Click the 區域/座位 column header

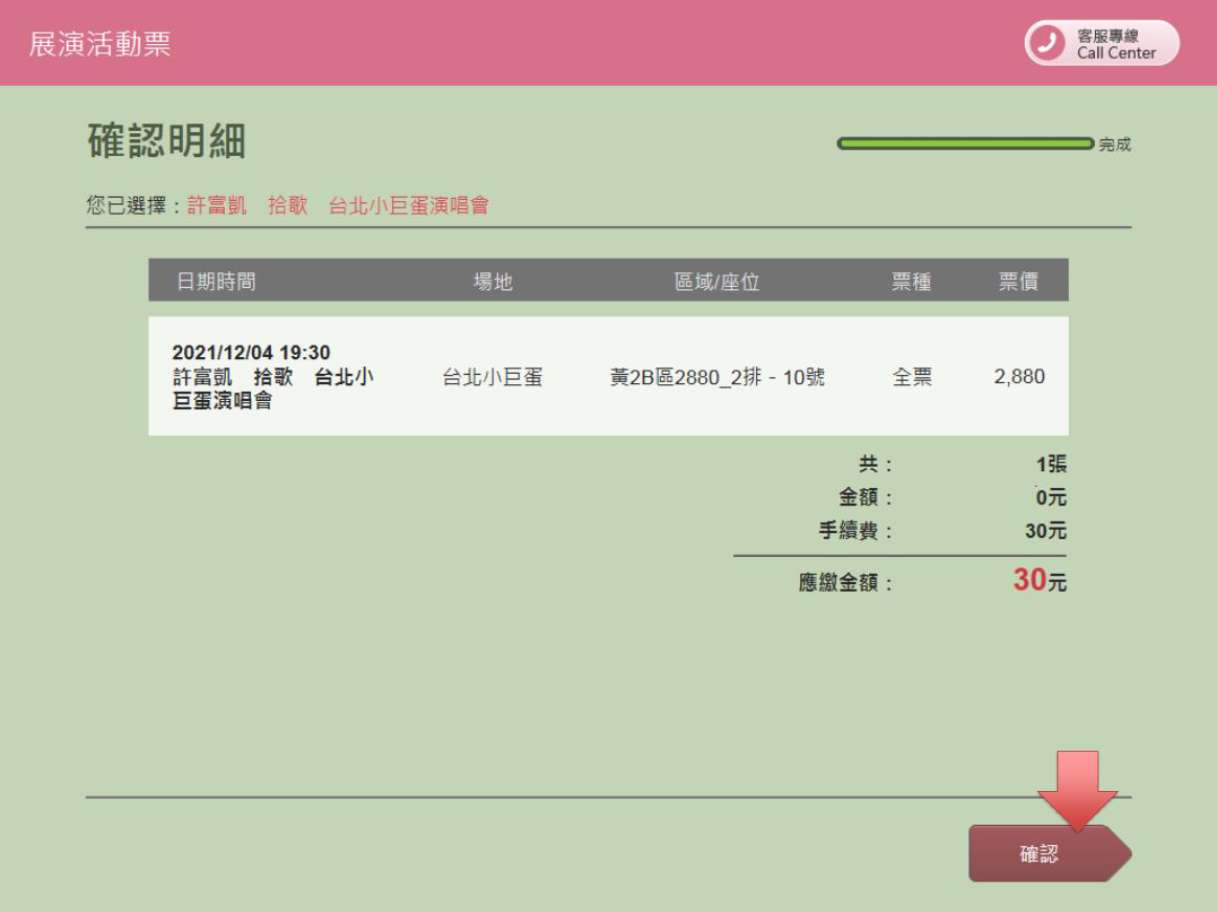(x=717, y=282)
